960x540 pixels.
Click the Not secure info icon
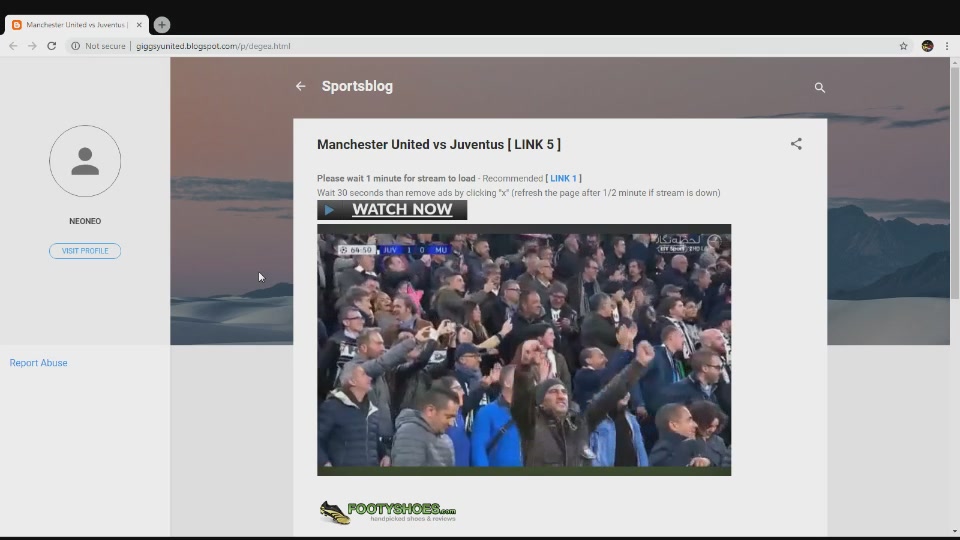pos(75,46)
